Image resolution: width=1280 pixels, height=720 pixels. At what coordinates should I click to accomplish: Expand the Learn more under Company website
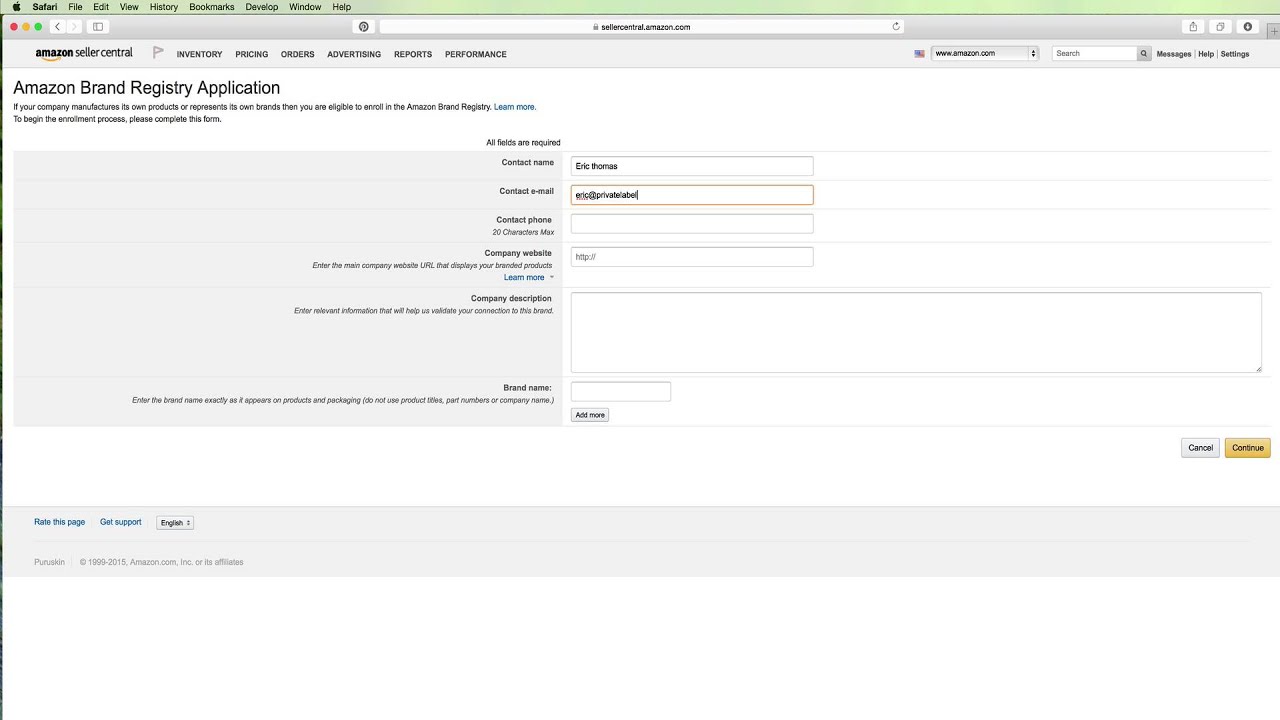pos(528,277)
